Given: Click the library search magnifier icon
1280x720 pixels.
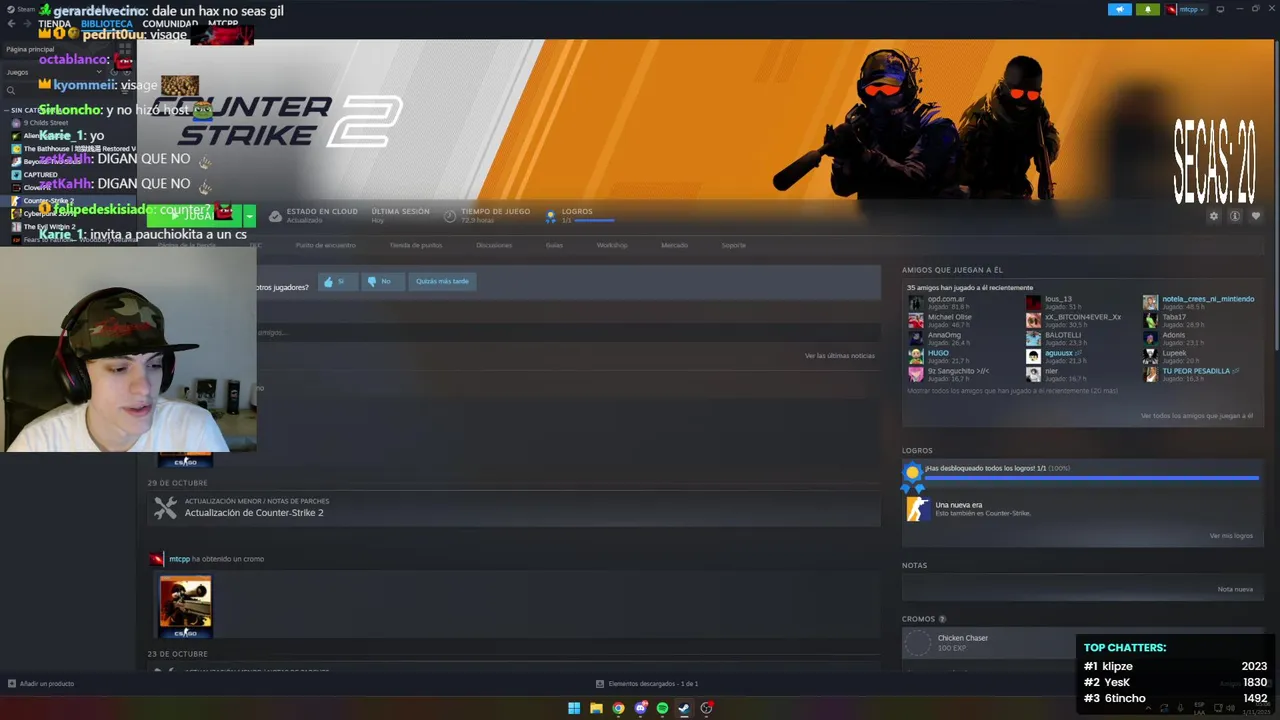Looking at the screenshot, I should (x=11, y=91).
